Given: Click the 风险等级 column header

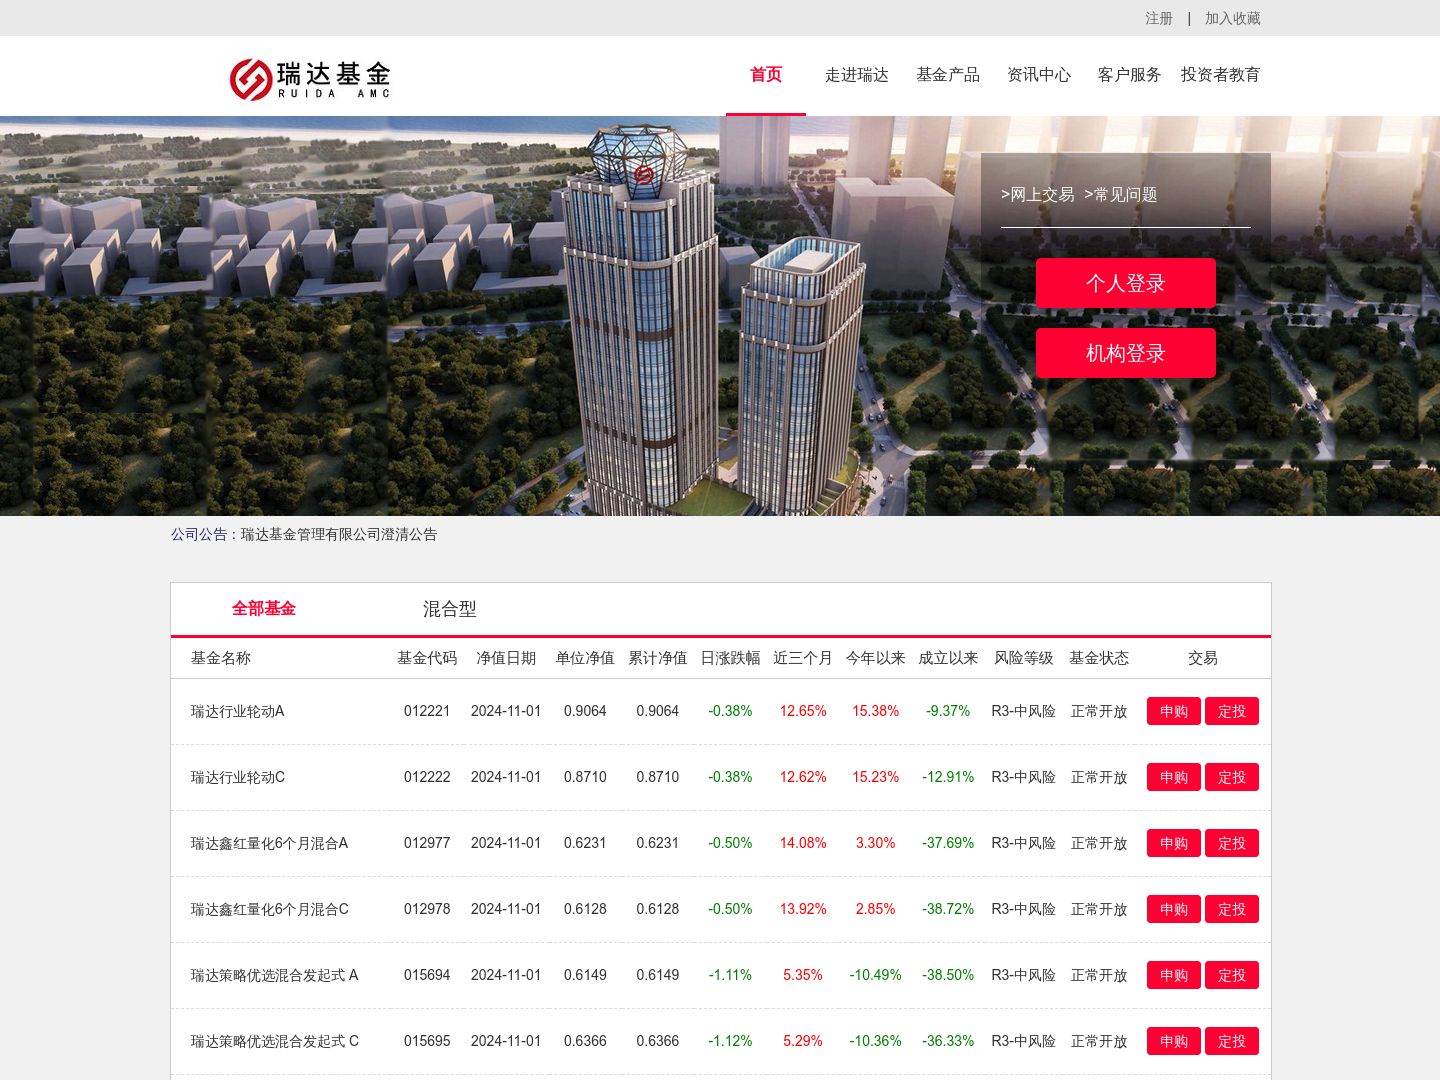Looking at the screenshot, I should tap(1024, 658).
